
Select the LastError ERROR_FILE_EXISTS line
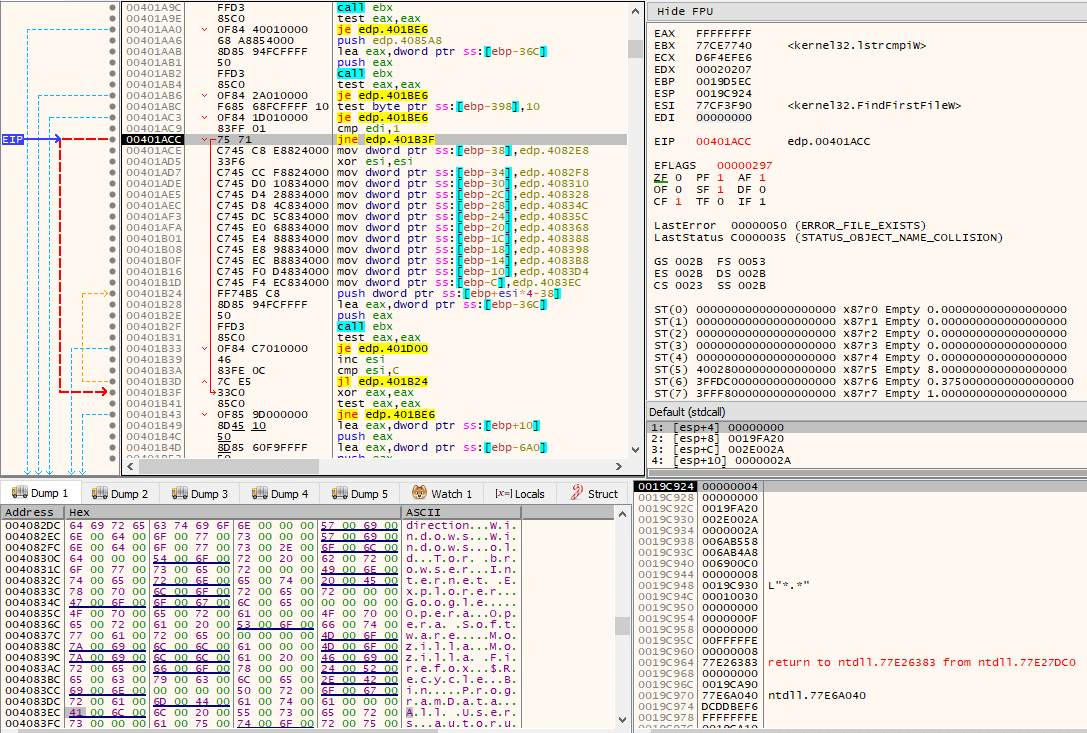coord(790,226)
